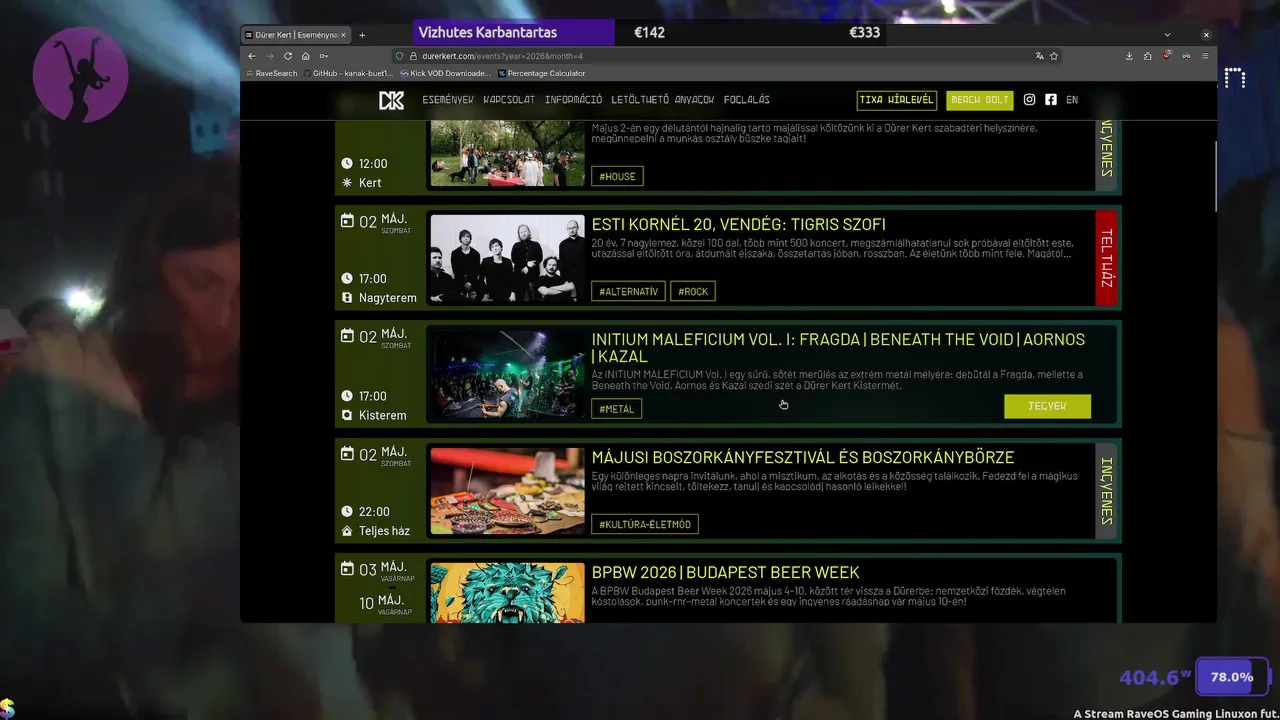Viewport: 1280px width, 720px height.
Task: Open the browser home page icon
Action: 306,56
